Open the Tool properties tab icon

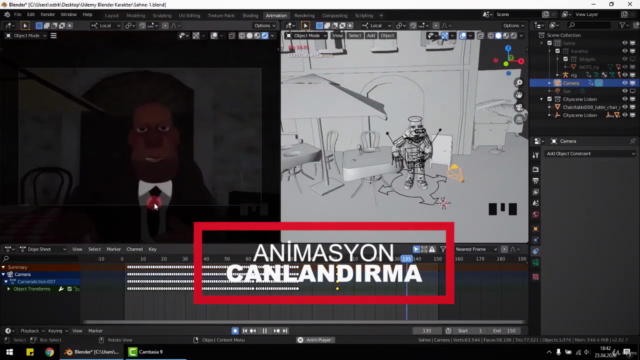[536, 156]
